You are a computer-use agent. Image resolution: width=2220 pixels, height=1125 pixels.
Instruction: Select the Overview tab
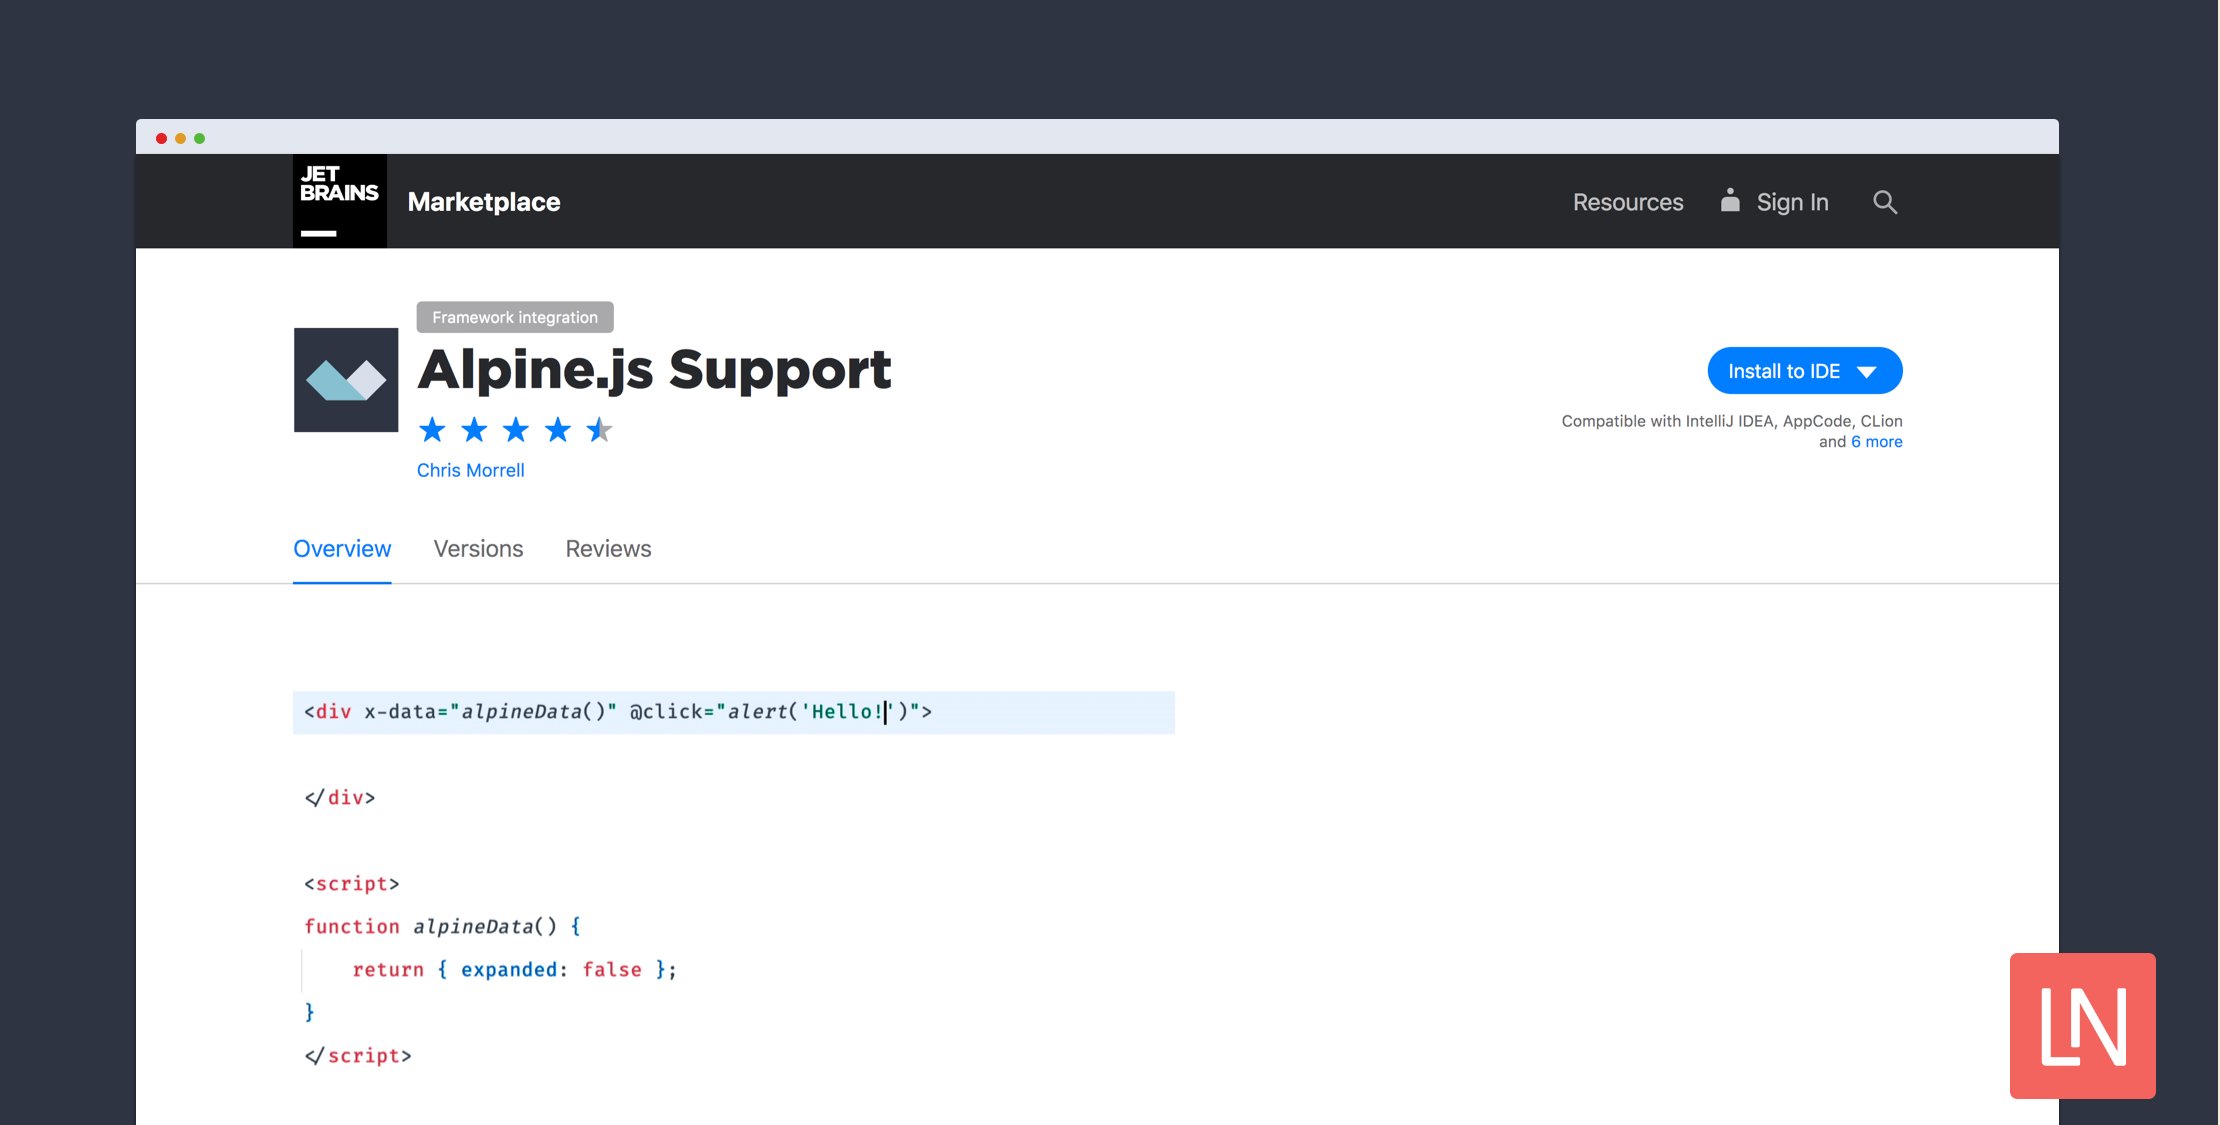pos(342,549)
